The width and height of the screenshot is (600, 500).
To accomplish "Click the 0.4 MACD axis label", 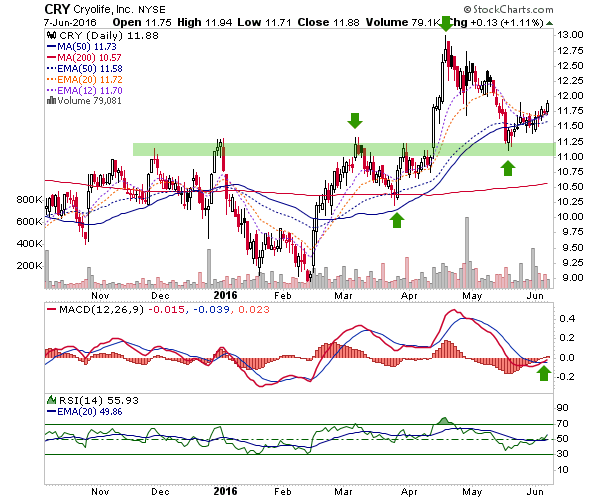I will (x=566, y=318).
